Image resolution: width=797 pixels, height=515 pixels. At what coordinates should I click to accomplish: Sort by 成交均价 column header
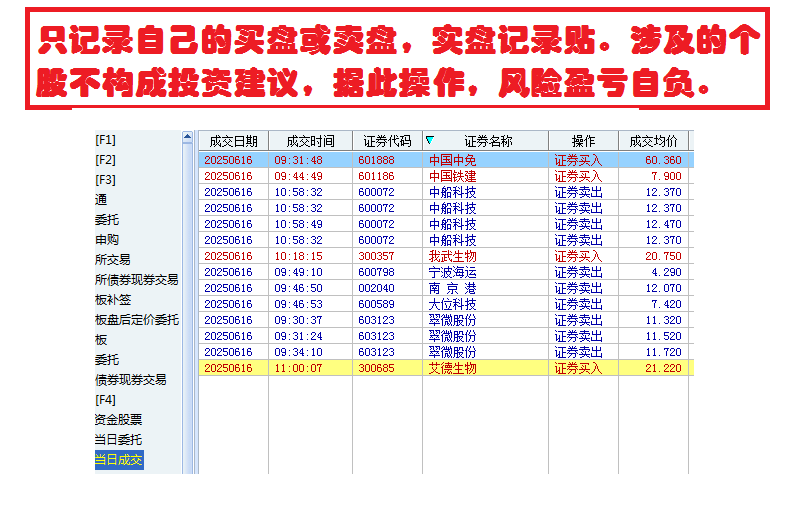pos(654,141)
